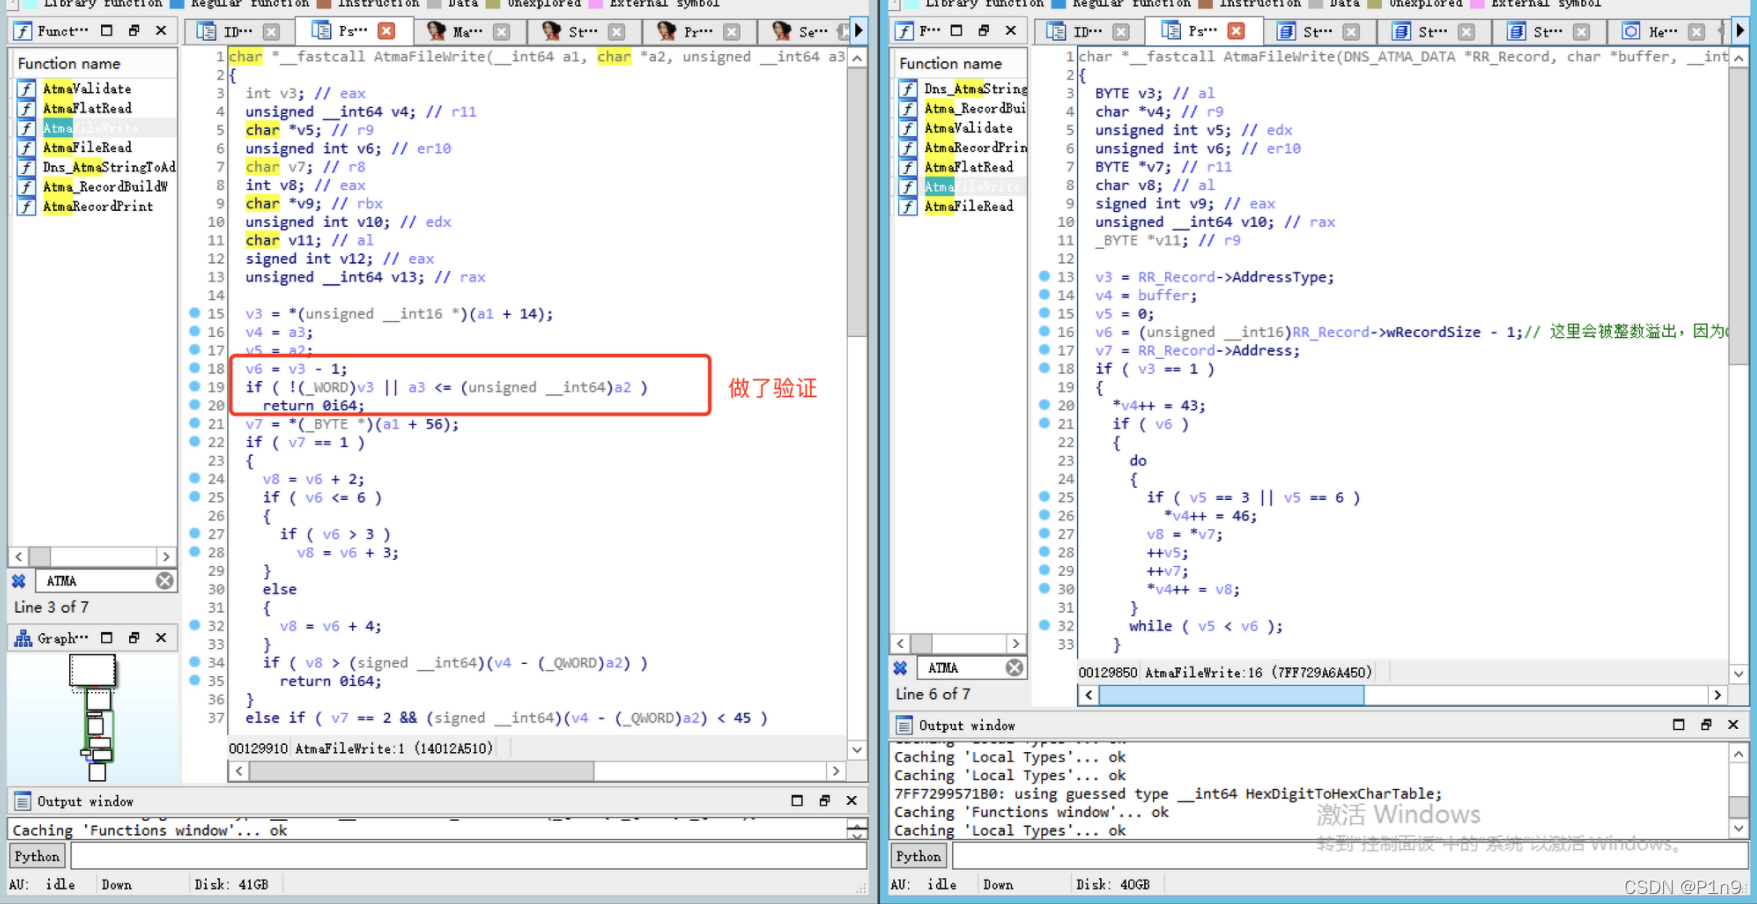1757x904 pixels.
Task: Click the Graph overview thumbnail
Action: click(x=95, y=717)
